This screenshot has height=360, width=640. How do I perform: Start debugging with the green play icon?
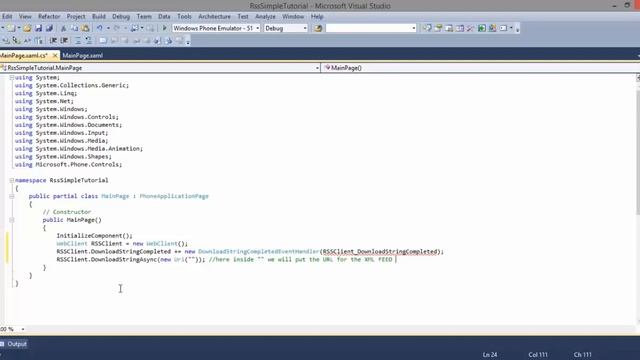(x=164, y=28)
